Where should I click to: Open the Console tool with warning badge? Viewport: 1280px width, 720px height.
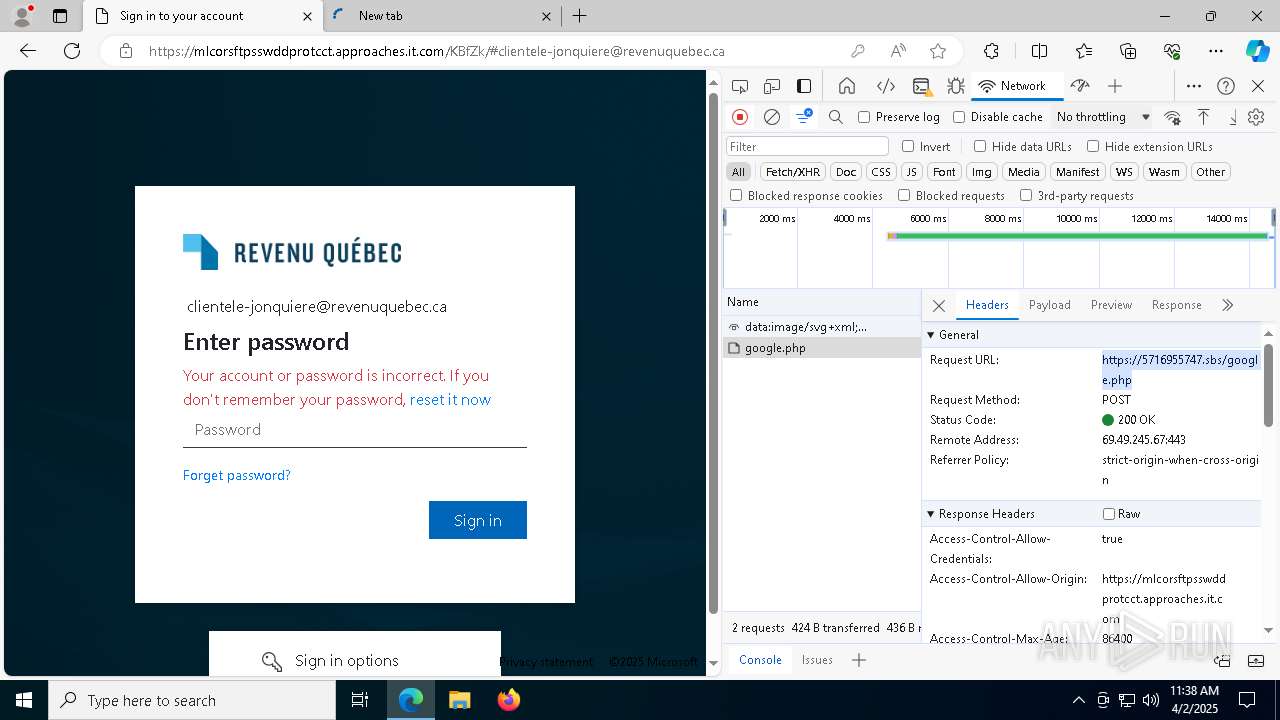pos(921,86)
